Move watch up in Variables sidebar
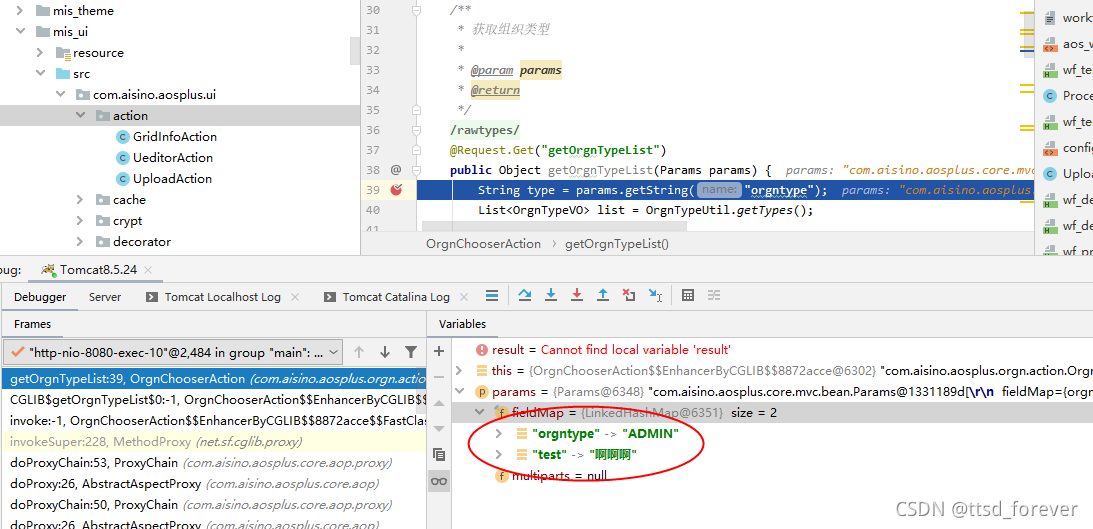 [439, 403]
